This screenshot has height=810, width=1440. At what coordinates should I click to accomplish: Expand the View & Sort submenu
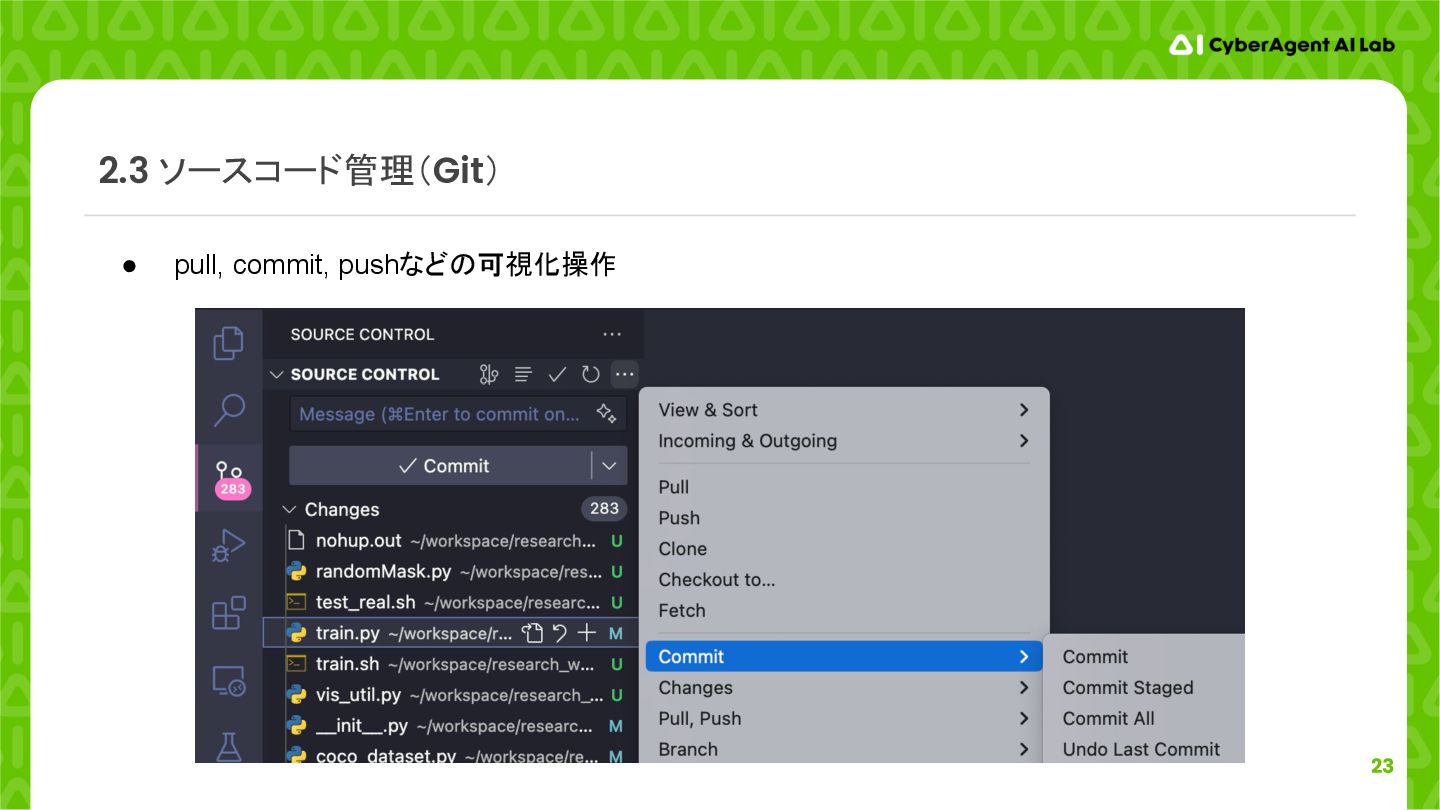[843, 410]
